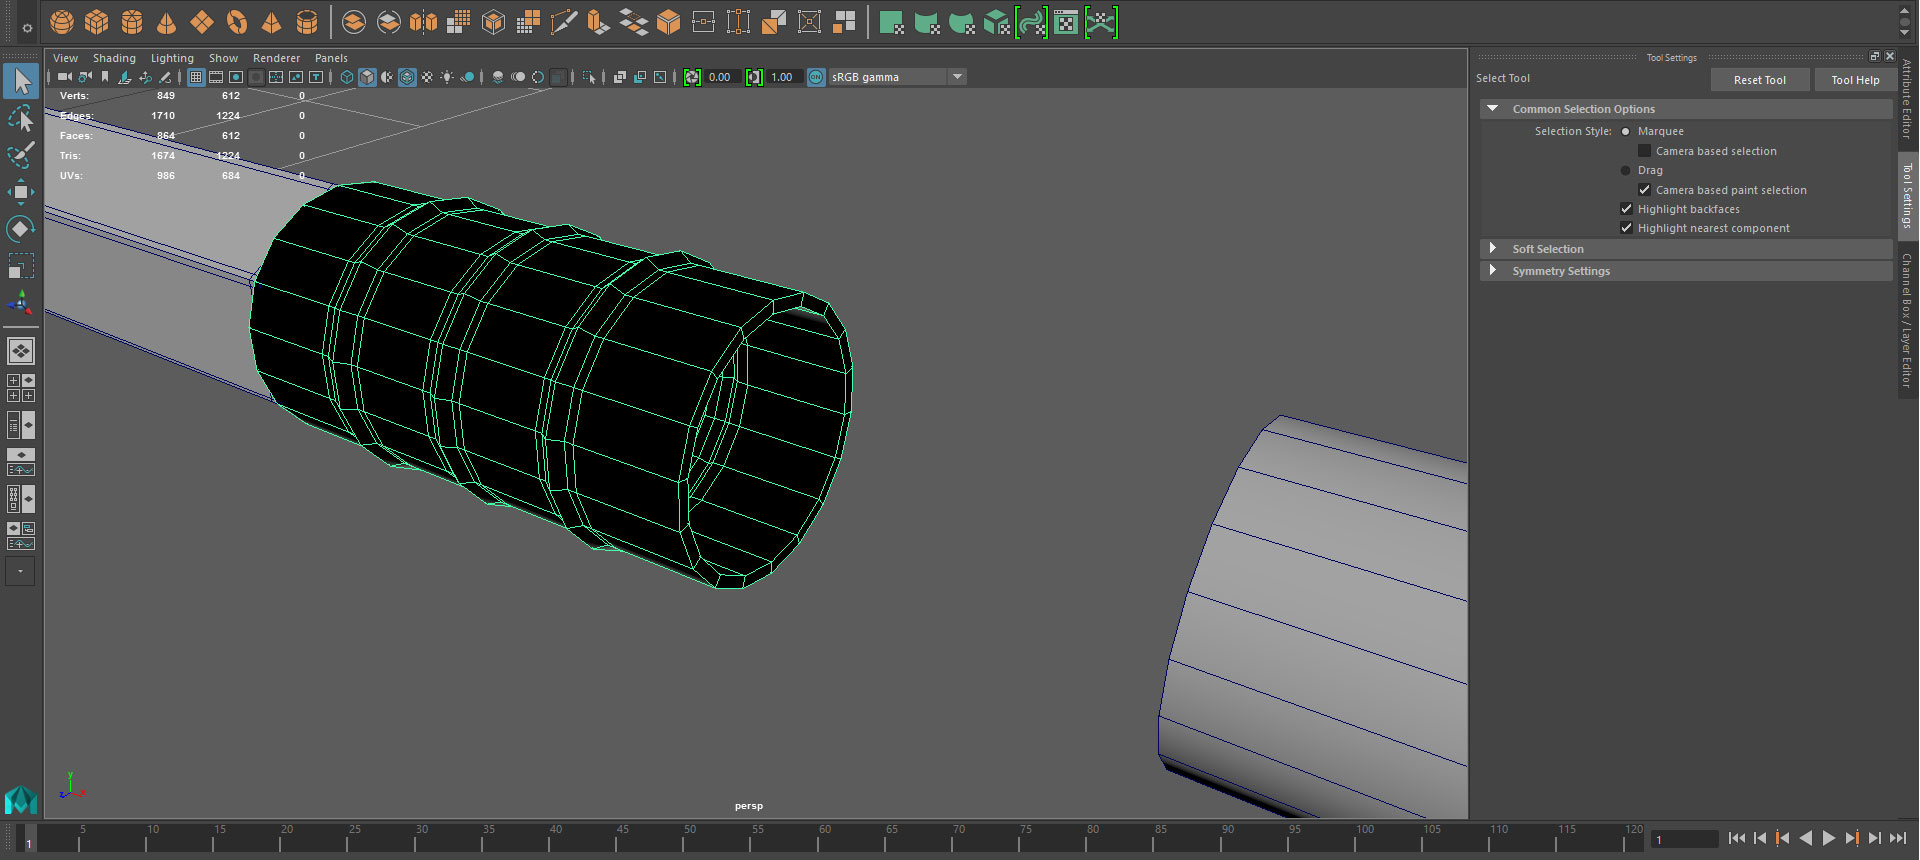Click the Tool Help button
The height and width of the screenshot is (860, 1920).
tap(1855, 80)
